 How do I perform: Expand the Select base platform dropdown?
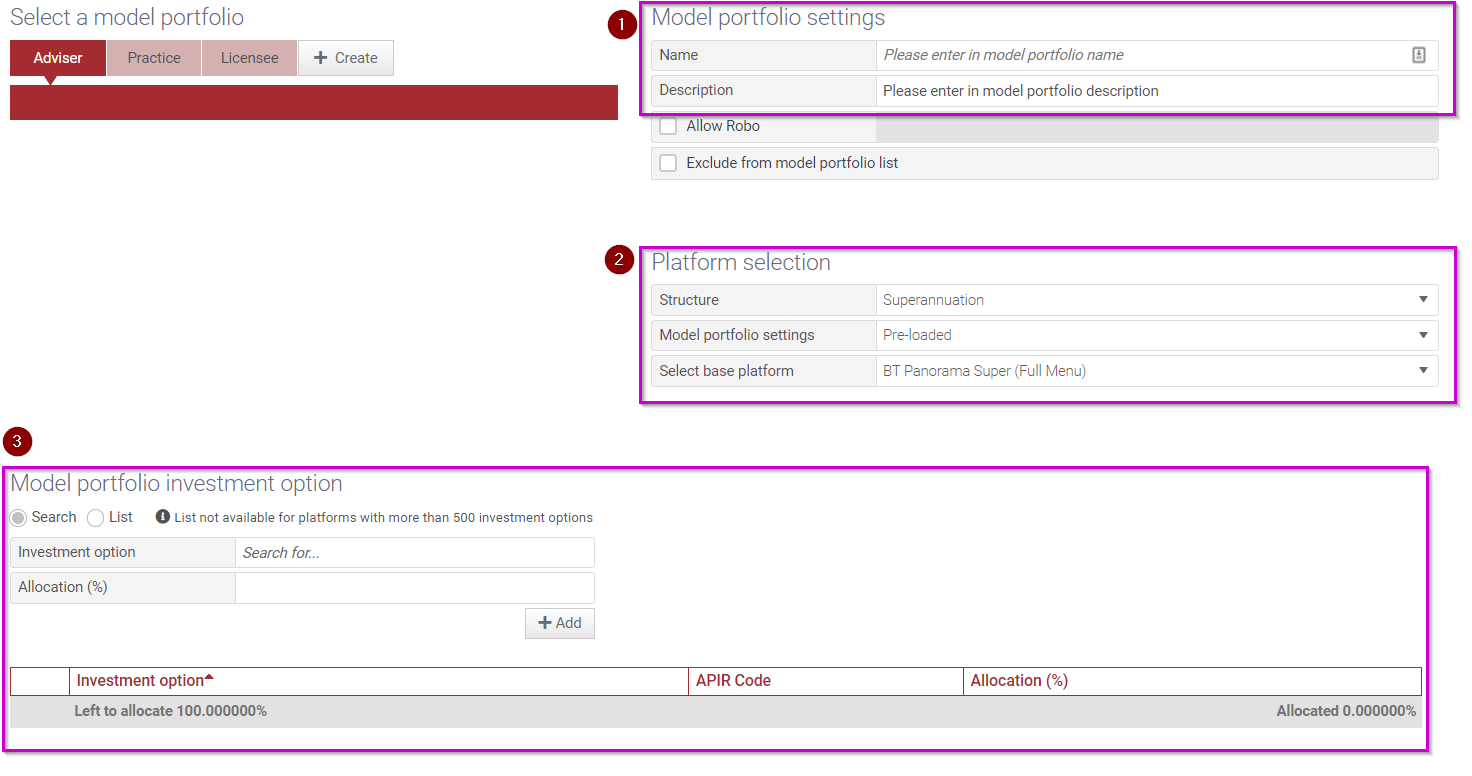click(1157, 371)
